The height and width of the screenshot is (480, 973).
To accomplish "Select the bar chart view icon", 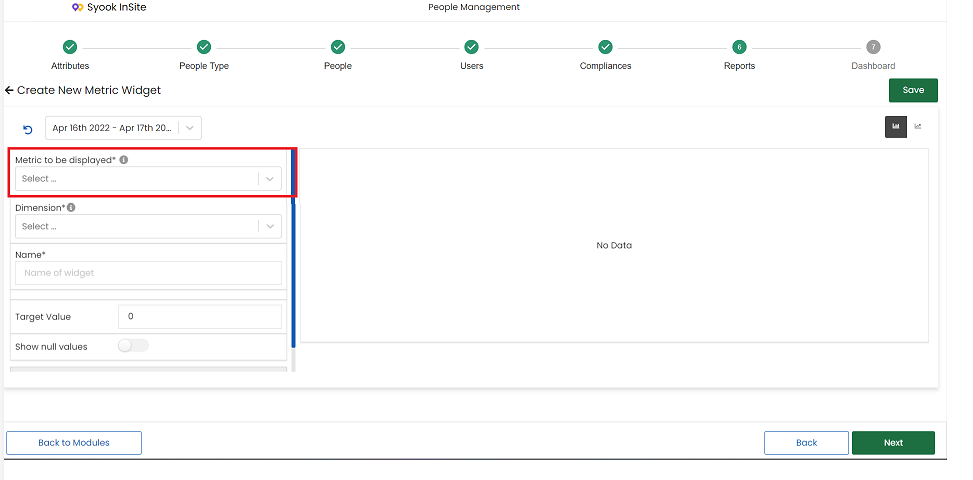I will (x=895, y=127).
